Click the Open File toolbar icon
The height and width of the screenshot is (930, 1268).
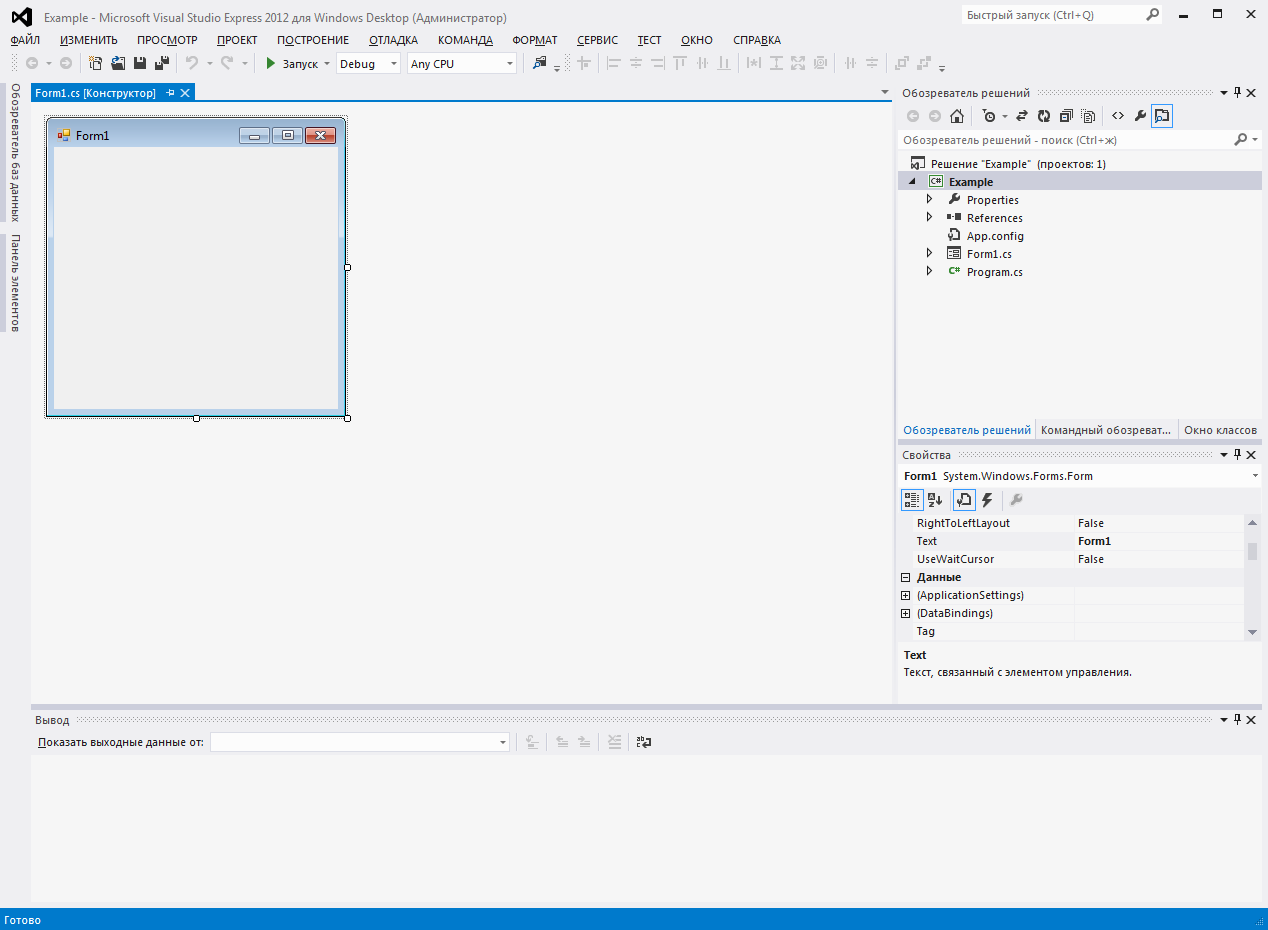pos(118,63)
